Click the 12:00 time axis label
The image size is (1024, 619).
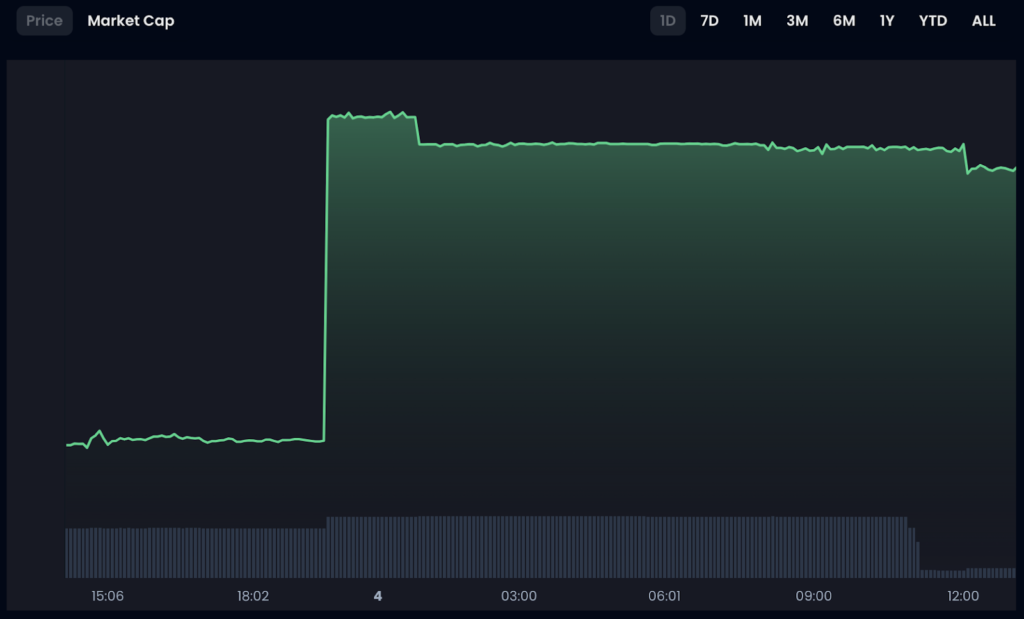pyautogui.click(x=963, y=596)
